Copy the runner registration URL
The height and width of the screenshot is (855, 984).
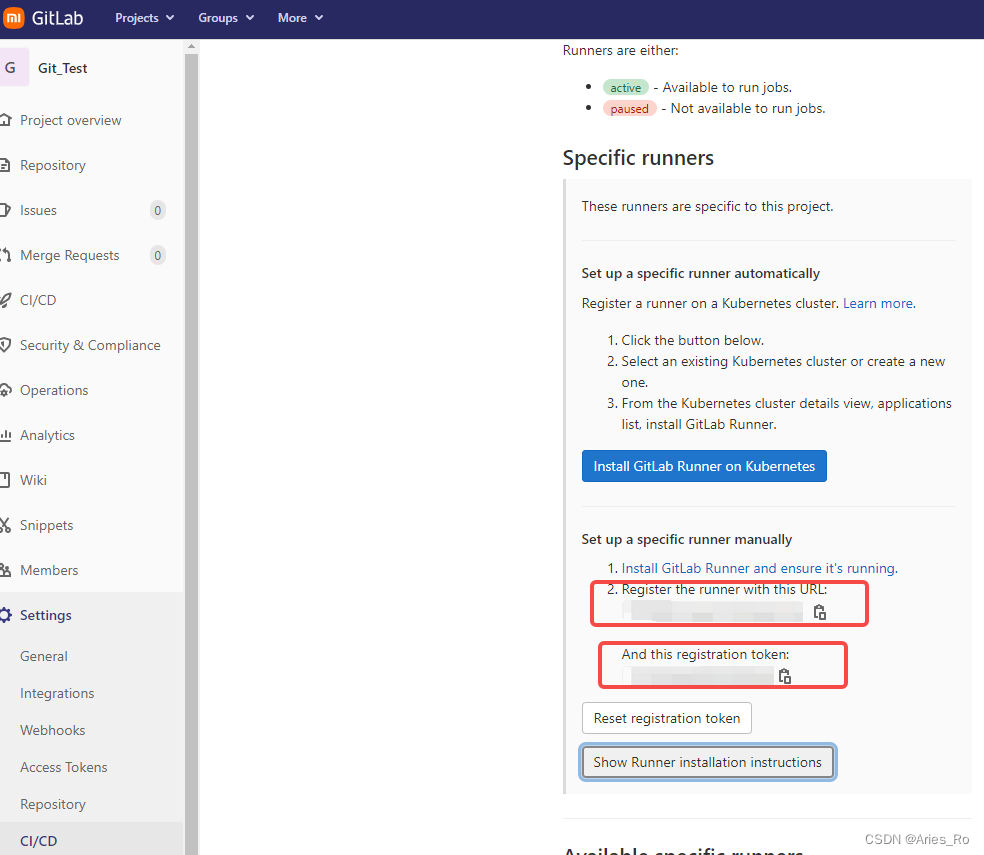820,612
